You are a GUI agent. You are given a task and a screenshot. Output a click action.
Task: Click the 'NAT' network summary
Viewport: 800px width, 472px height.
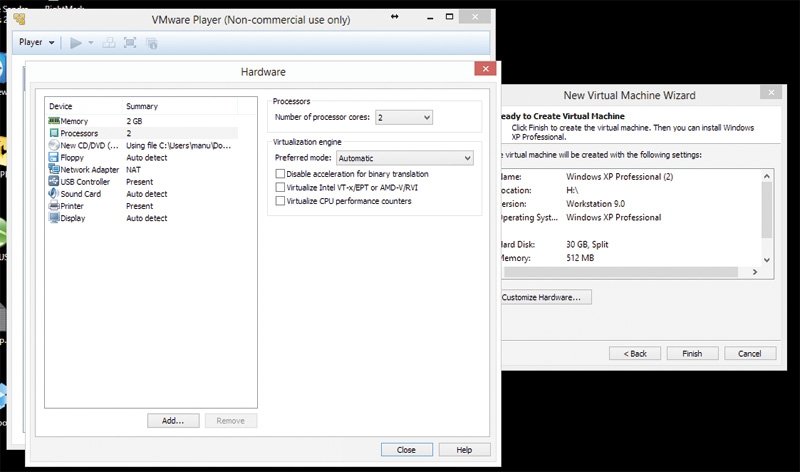pyautogui.click(x=133, y=169)
